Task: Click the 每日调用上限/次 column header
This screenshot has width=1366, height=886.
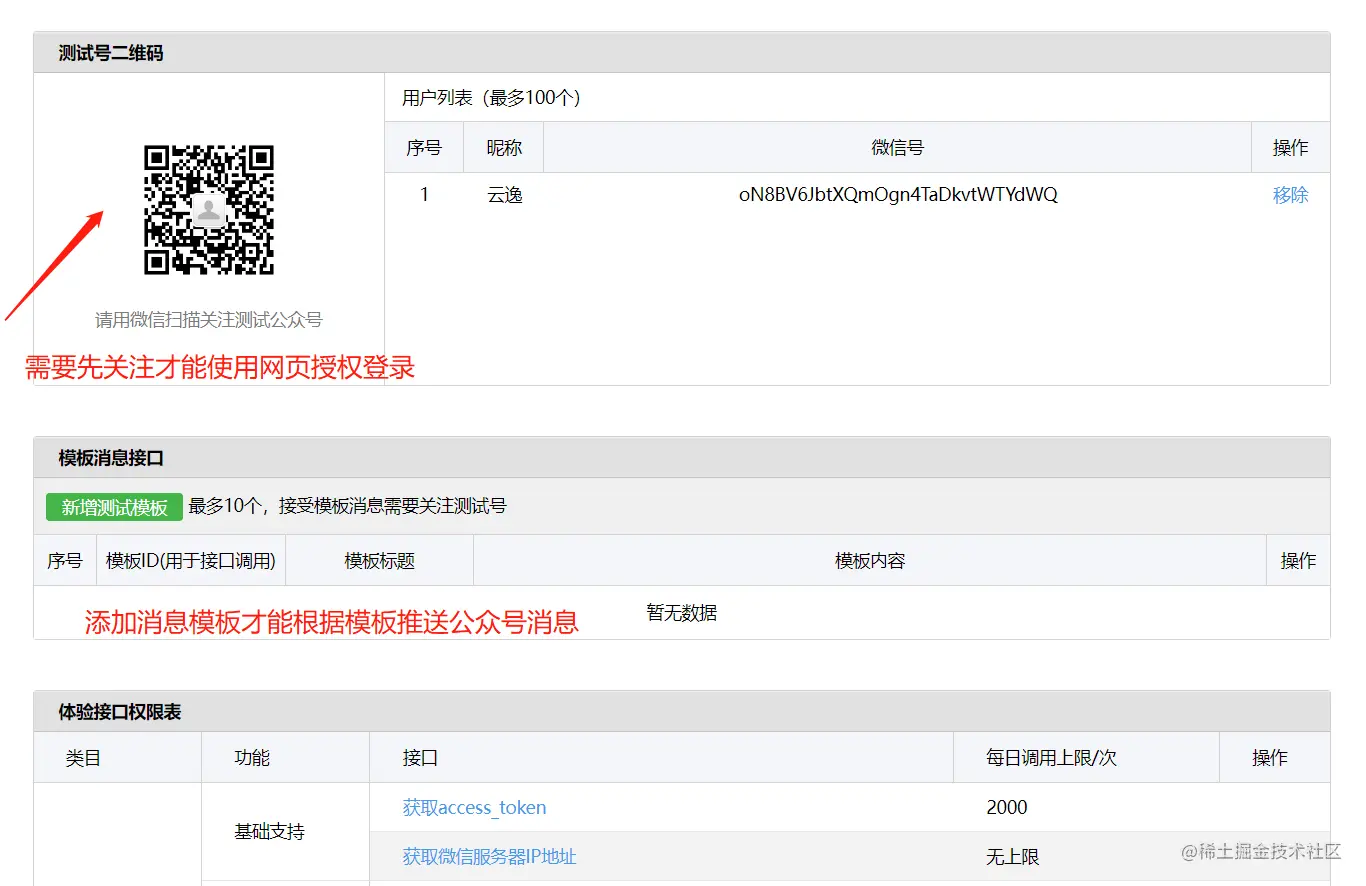Action: [x=1051, y=758]
